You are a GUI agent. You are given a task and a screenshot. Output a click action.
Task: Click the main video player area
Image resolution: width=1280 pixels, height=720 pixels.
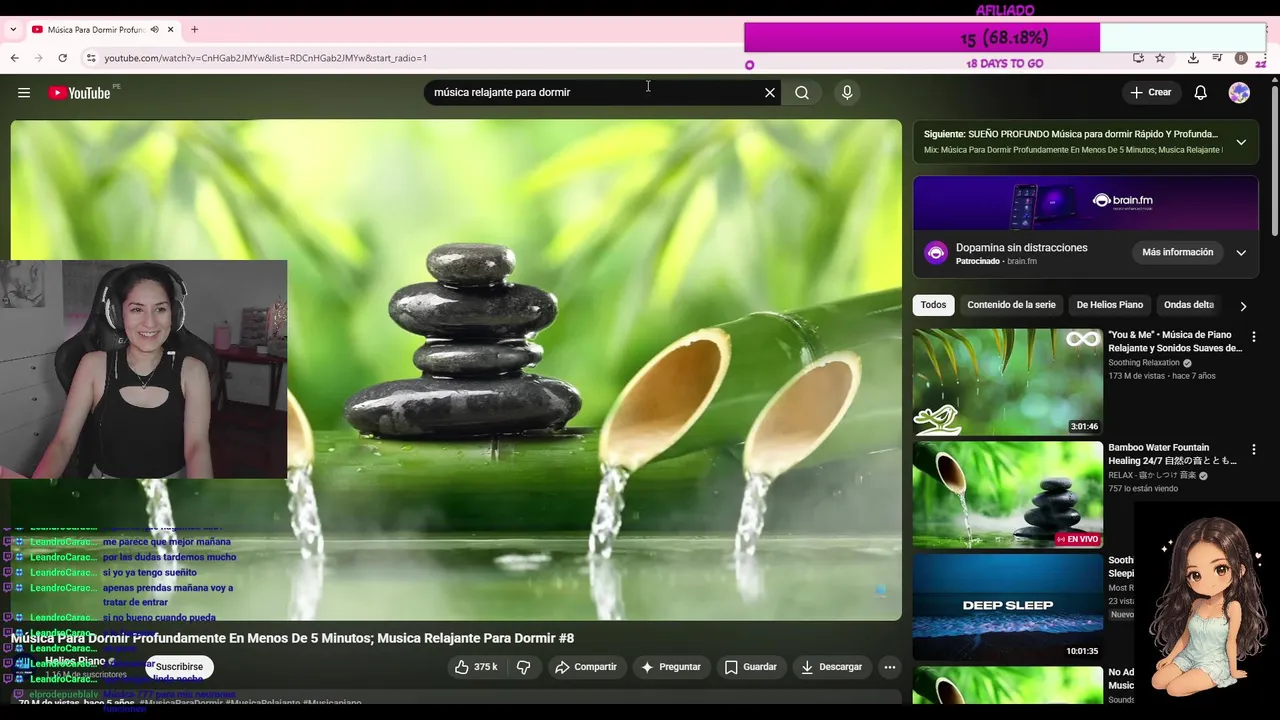point(456,370)
